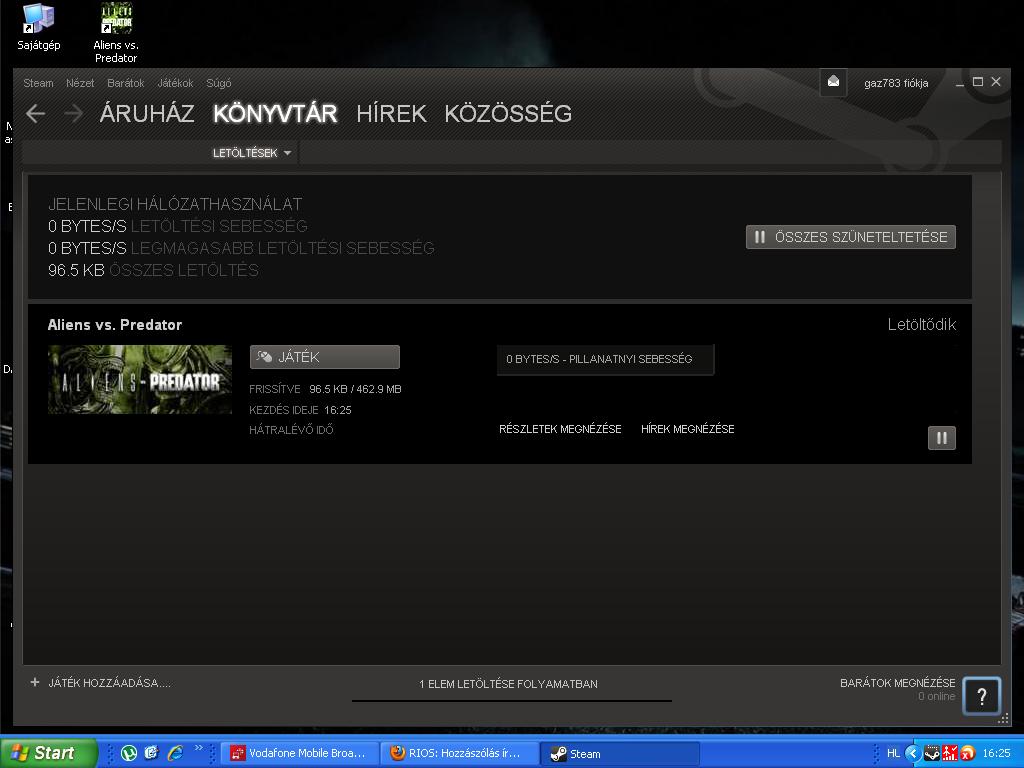Click Összes szüneteltetése button
This screenshot has height=768, width=1024.
[850, 237]
